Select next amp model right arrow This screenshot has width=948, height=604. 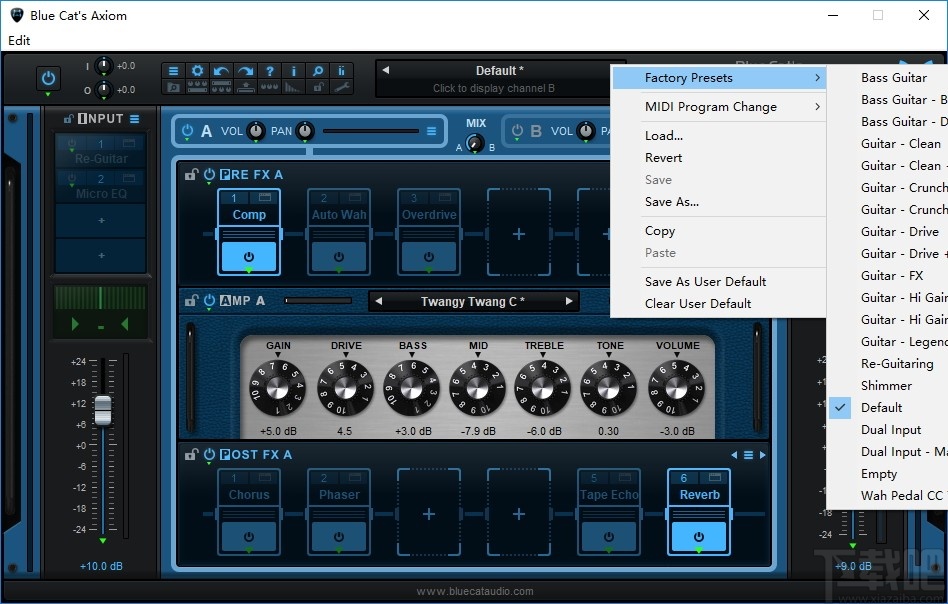pyautogui.click(x=568, y=301)
